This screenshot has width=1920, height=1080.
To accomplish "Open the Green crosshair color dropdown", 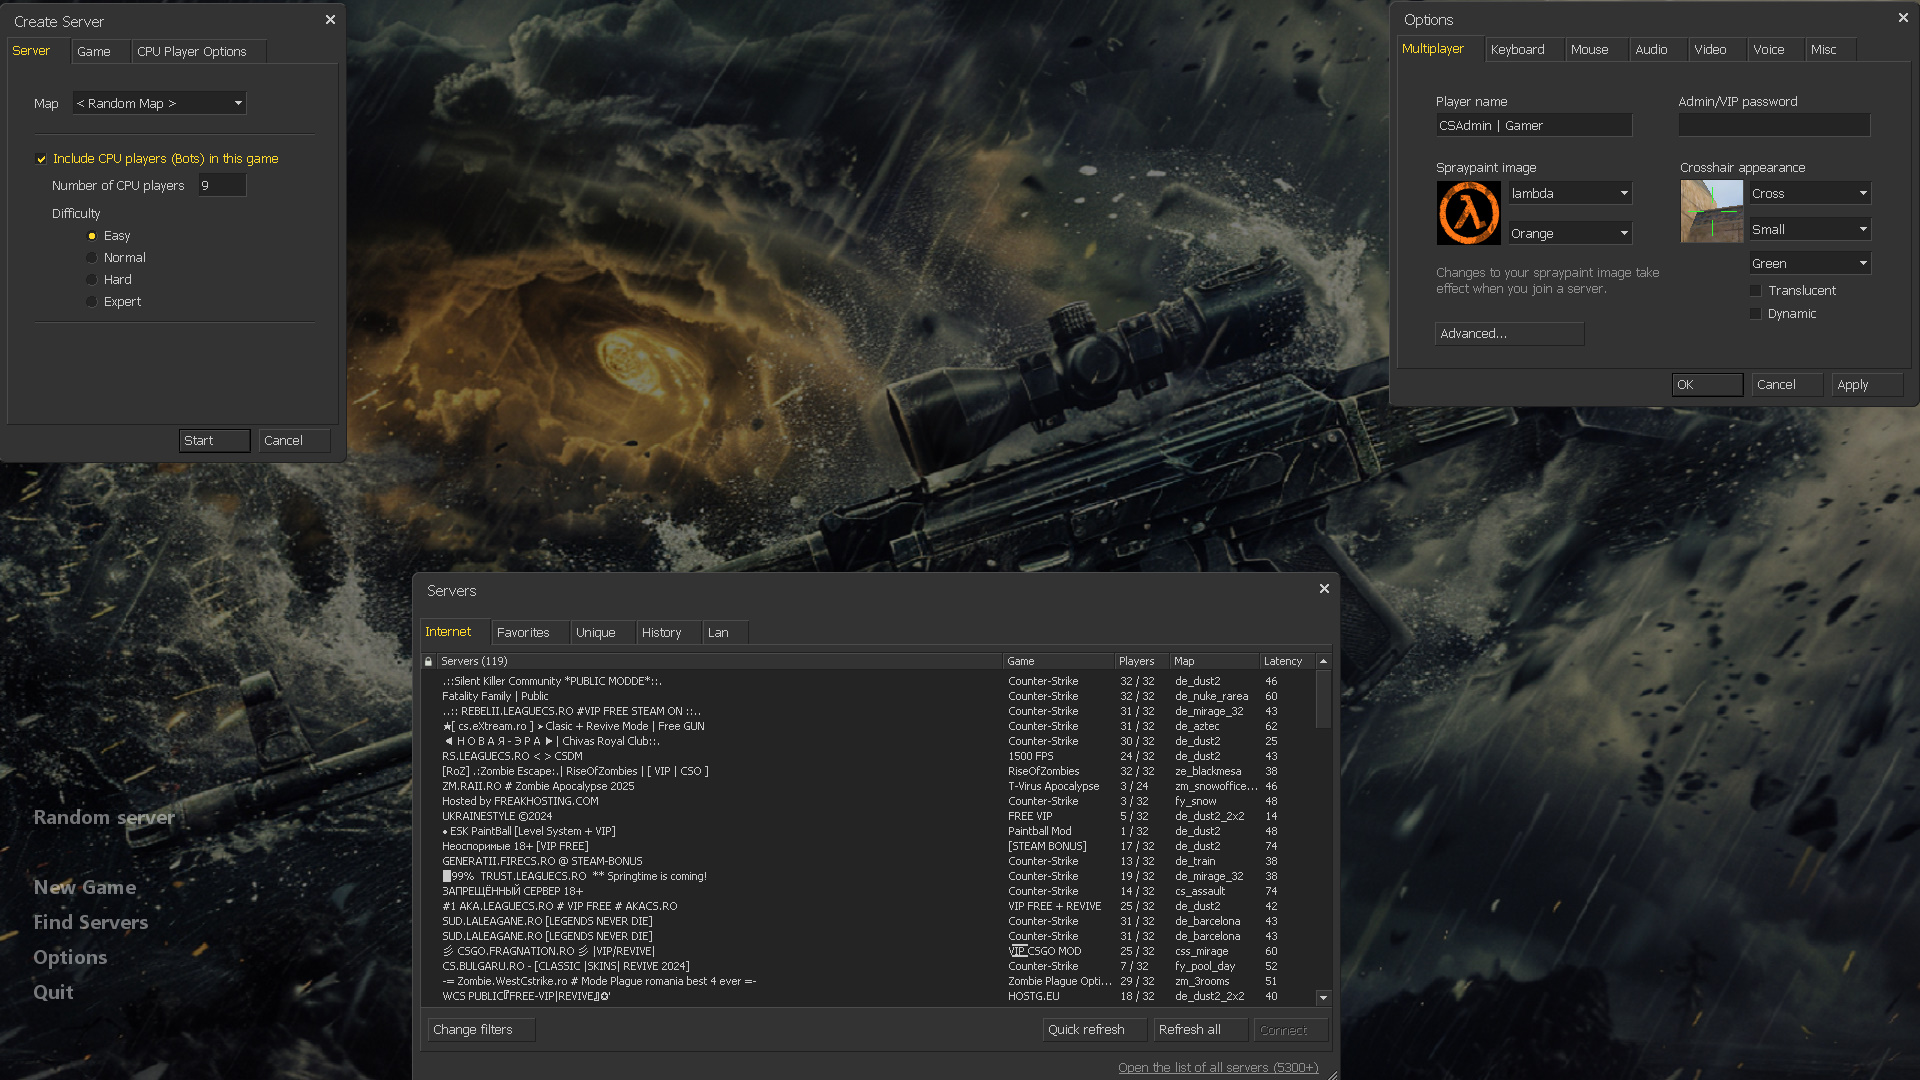I will [1809, 263].
